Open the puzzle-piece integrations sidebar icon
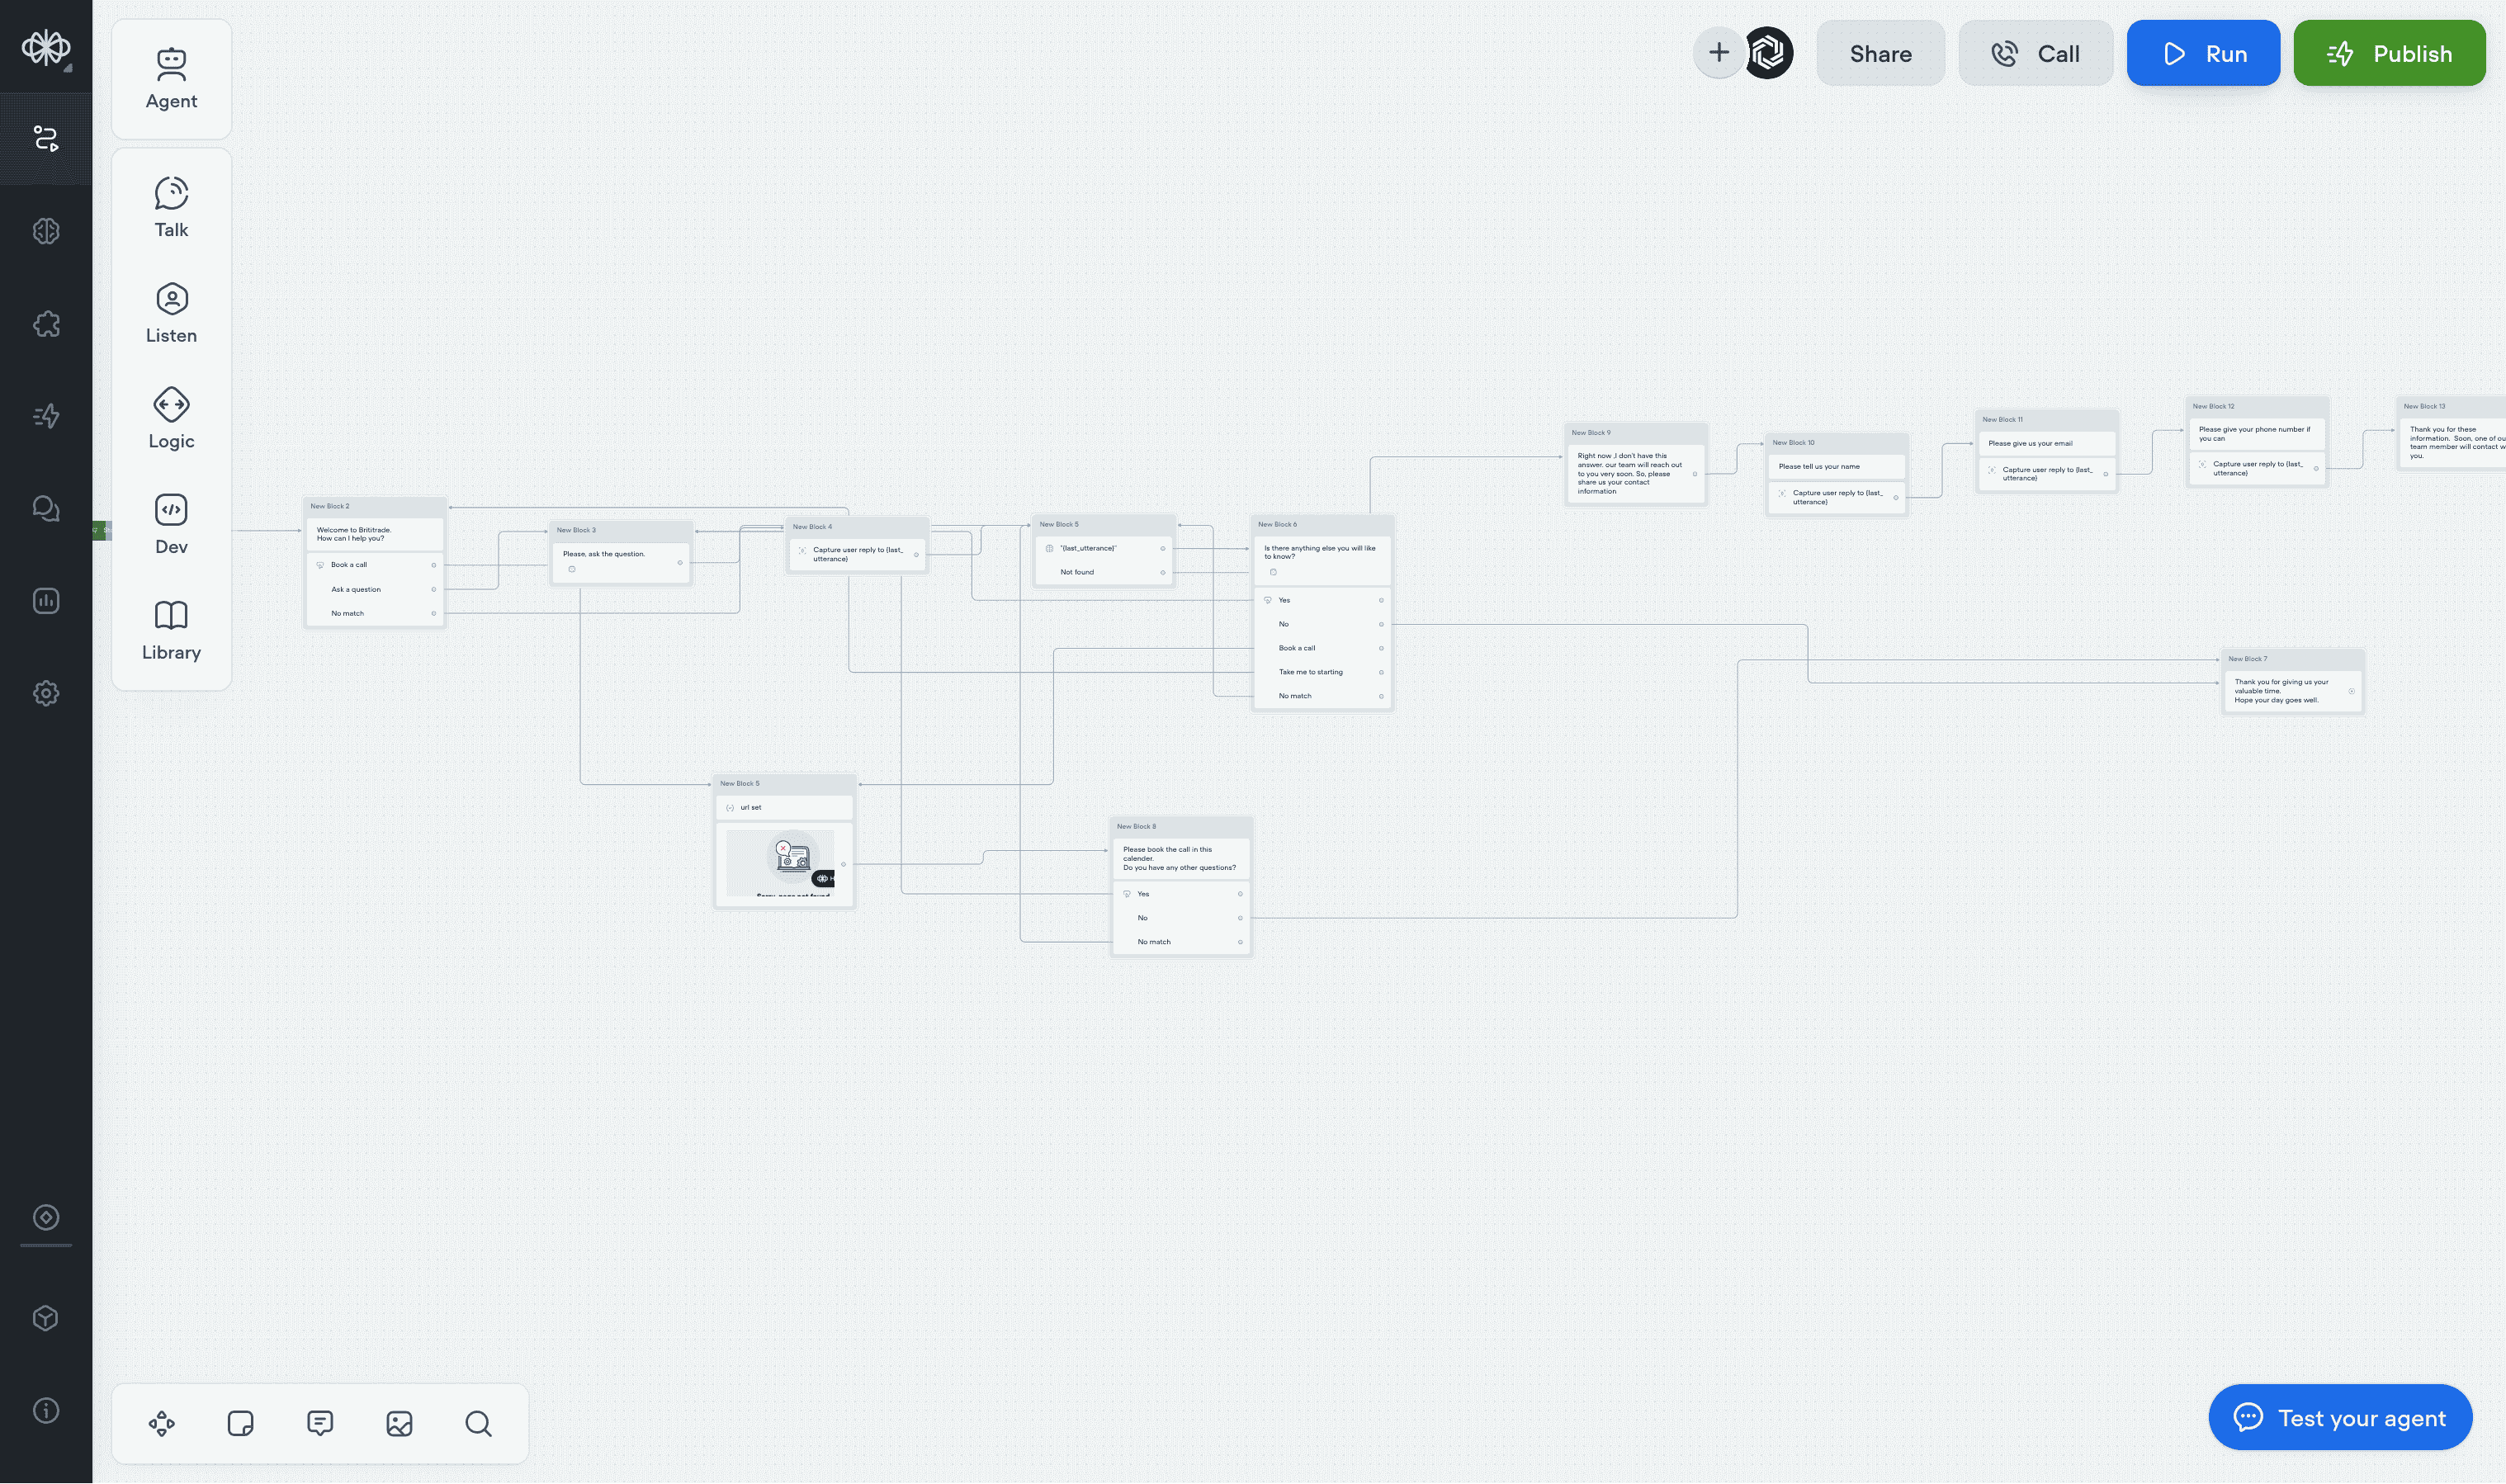The height and width of the screenshot is (1484, 2506). (46, 324)
